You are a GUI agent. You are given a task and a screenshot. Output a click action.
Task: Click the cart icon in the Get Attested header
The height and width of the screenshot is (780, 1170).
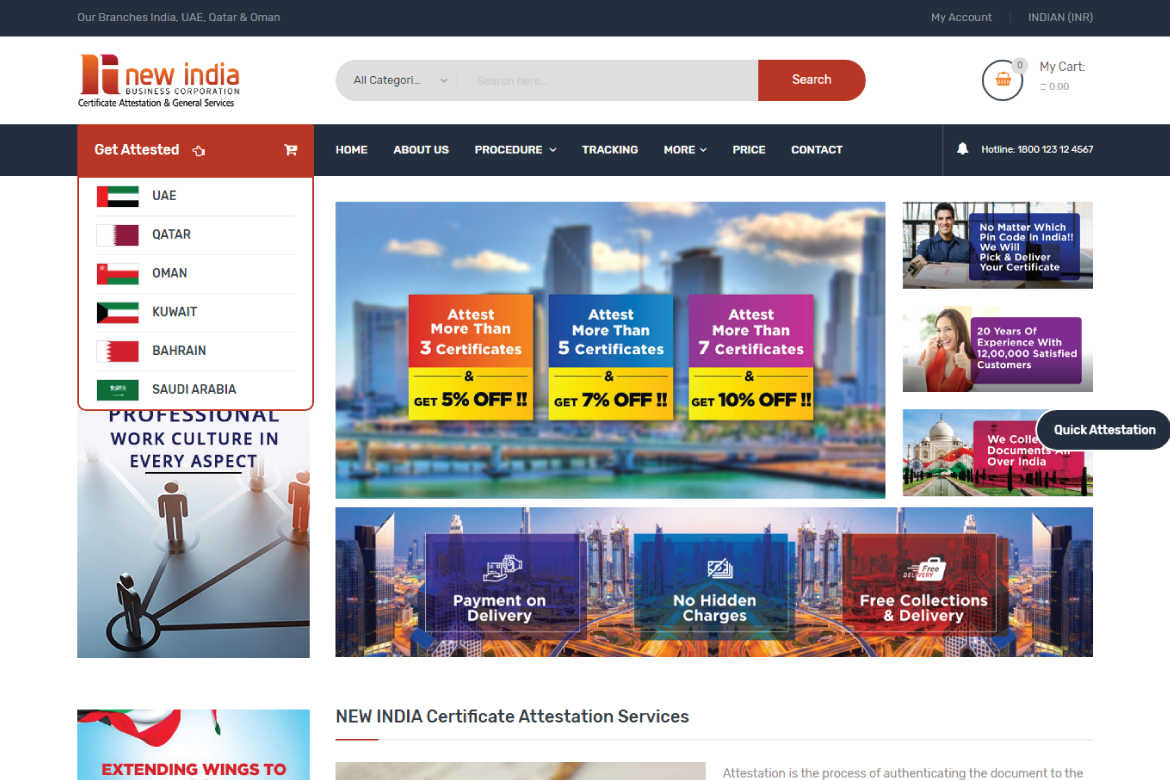click(290, 149)
